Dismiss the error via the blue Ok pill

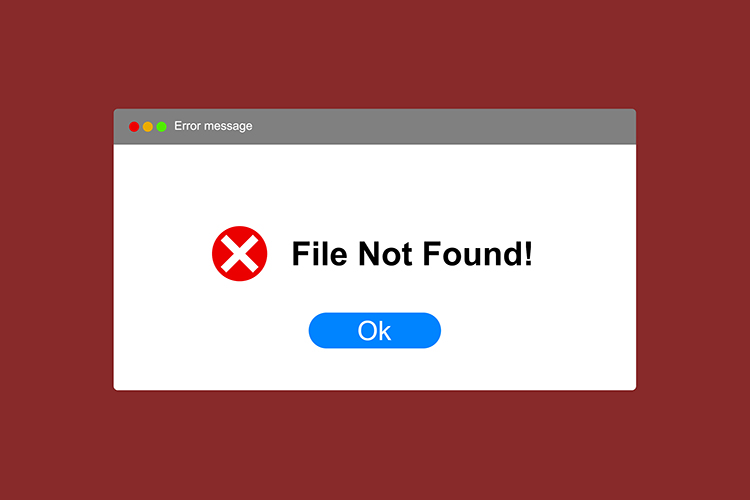point(375,331)
